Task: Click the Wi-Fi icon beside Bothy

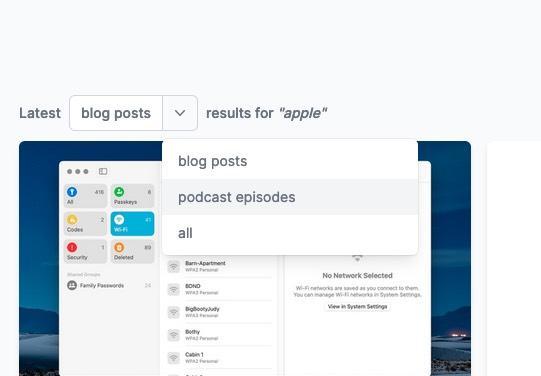Action: coord(174,335)
